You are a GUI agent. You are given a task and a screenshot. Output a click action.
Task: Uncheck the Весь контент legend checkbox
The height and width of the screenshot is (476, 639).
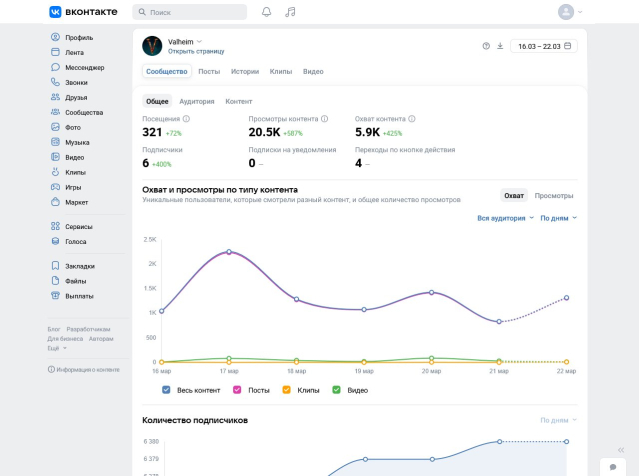[x=166, y=389]
